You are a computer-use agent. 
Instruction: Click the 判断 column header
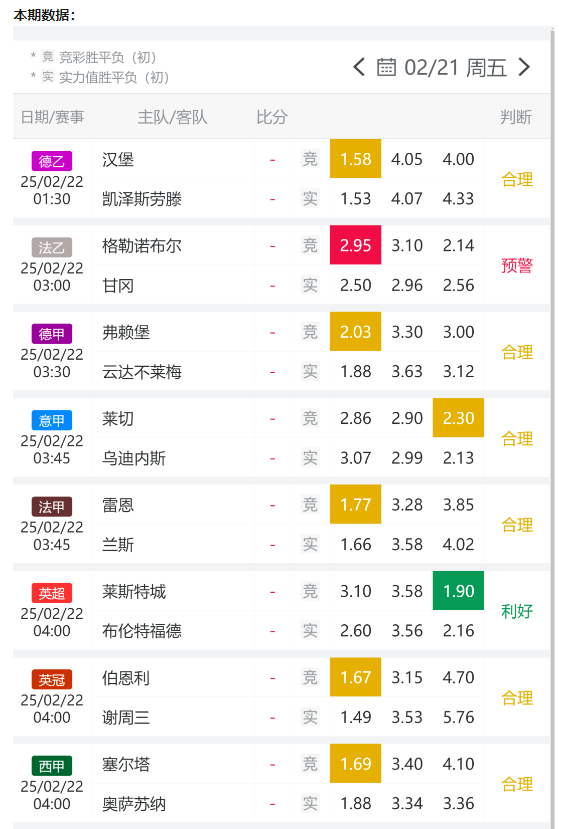(x=516, y=117)
